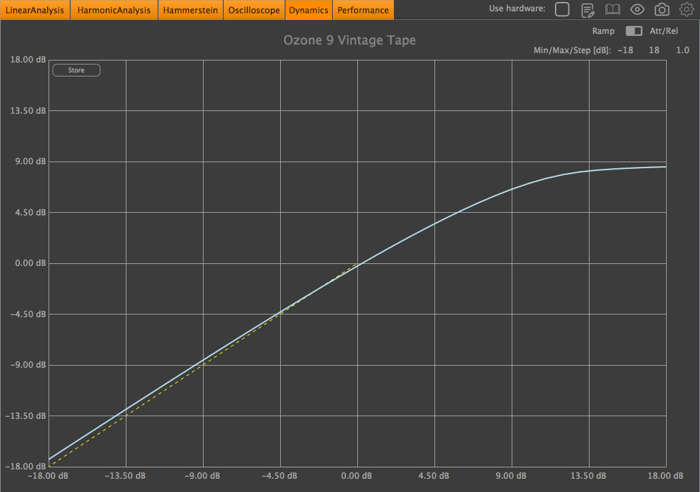
Task: Click the 9.00 dB x-axis label
Action: [x=511, y=476]
